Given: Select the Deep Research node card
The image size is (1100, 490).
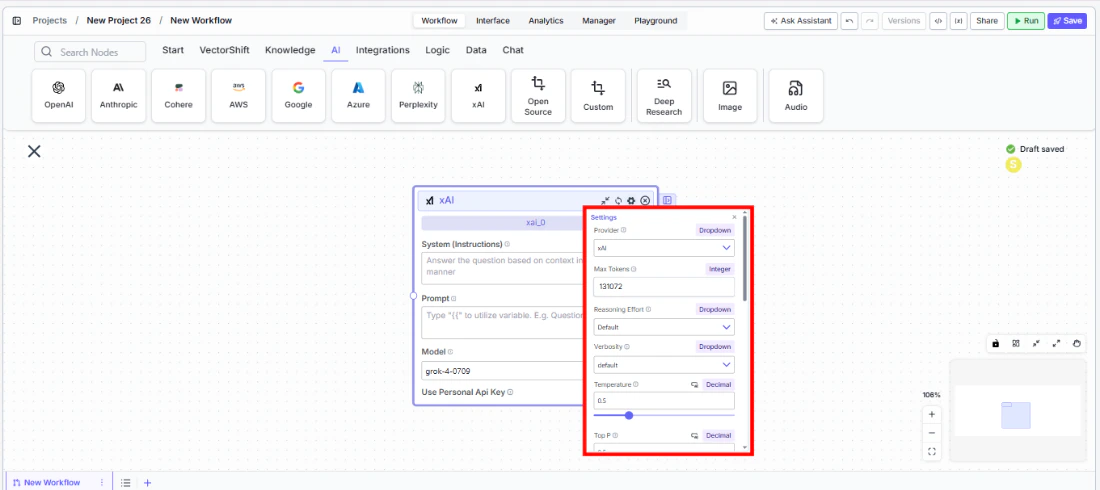Looking at the screenshot, I should (664, 95).
